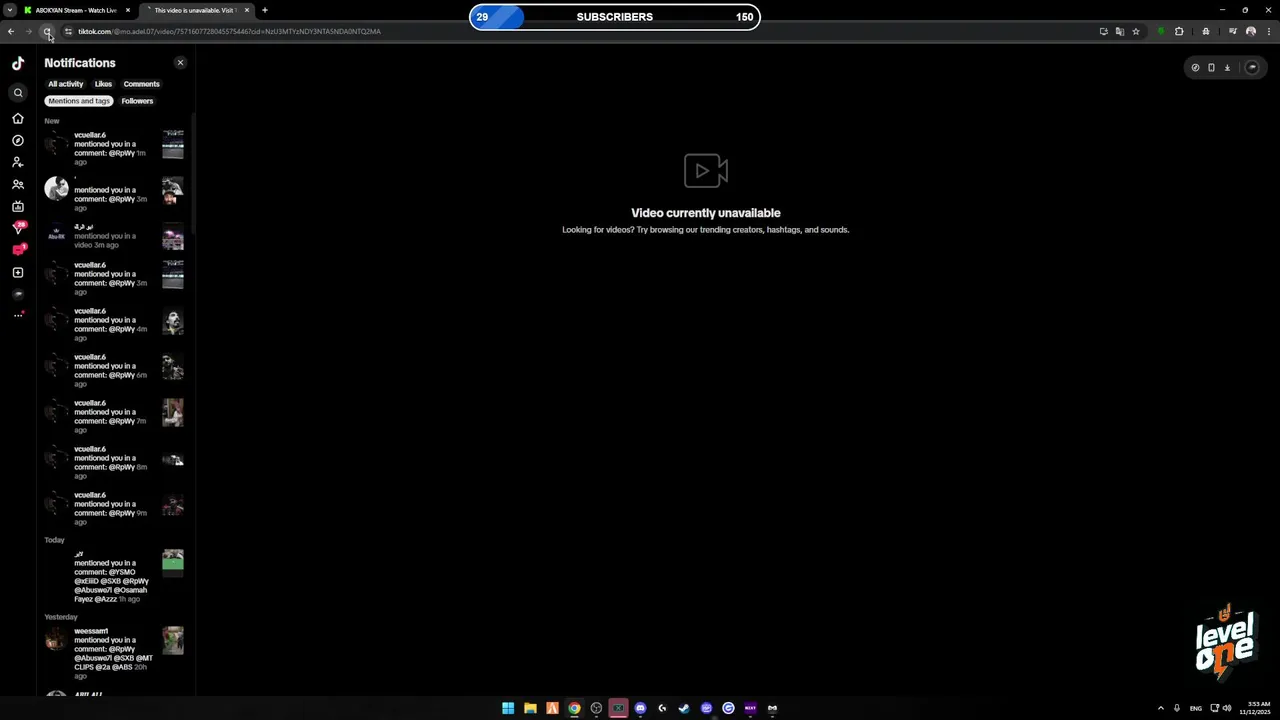Click the thumbnail of weessam1's notification

[173, 640]
